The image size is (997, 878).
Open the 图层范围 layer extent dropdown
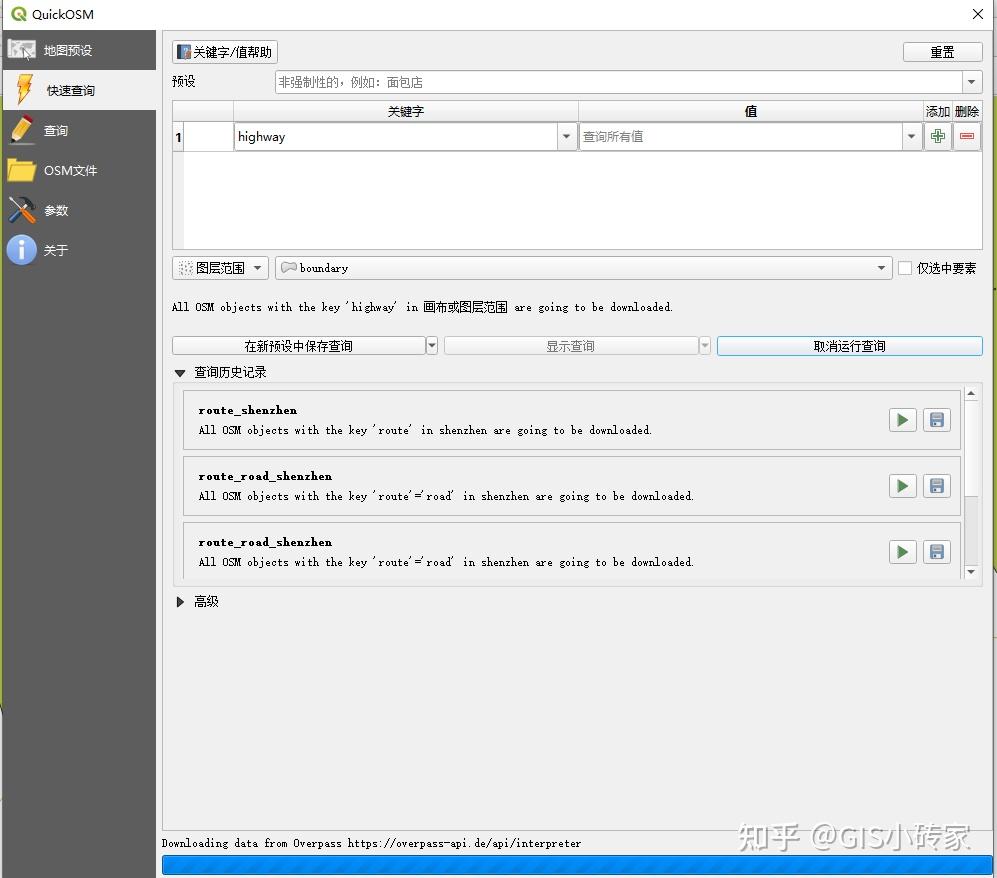tap(220, 268)
